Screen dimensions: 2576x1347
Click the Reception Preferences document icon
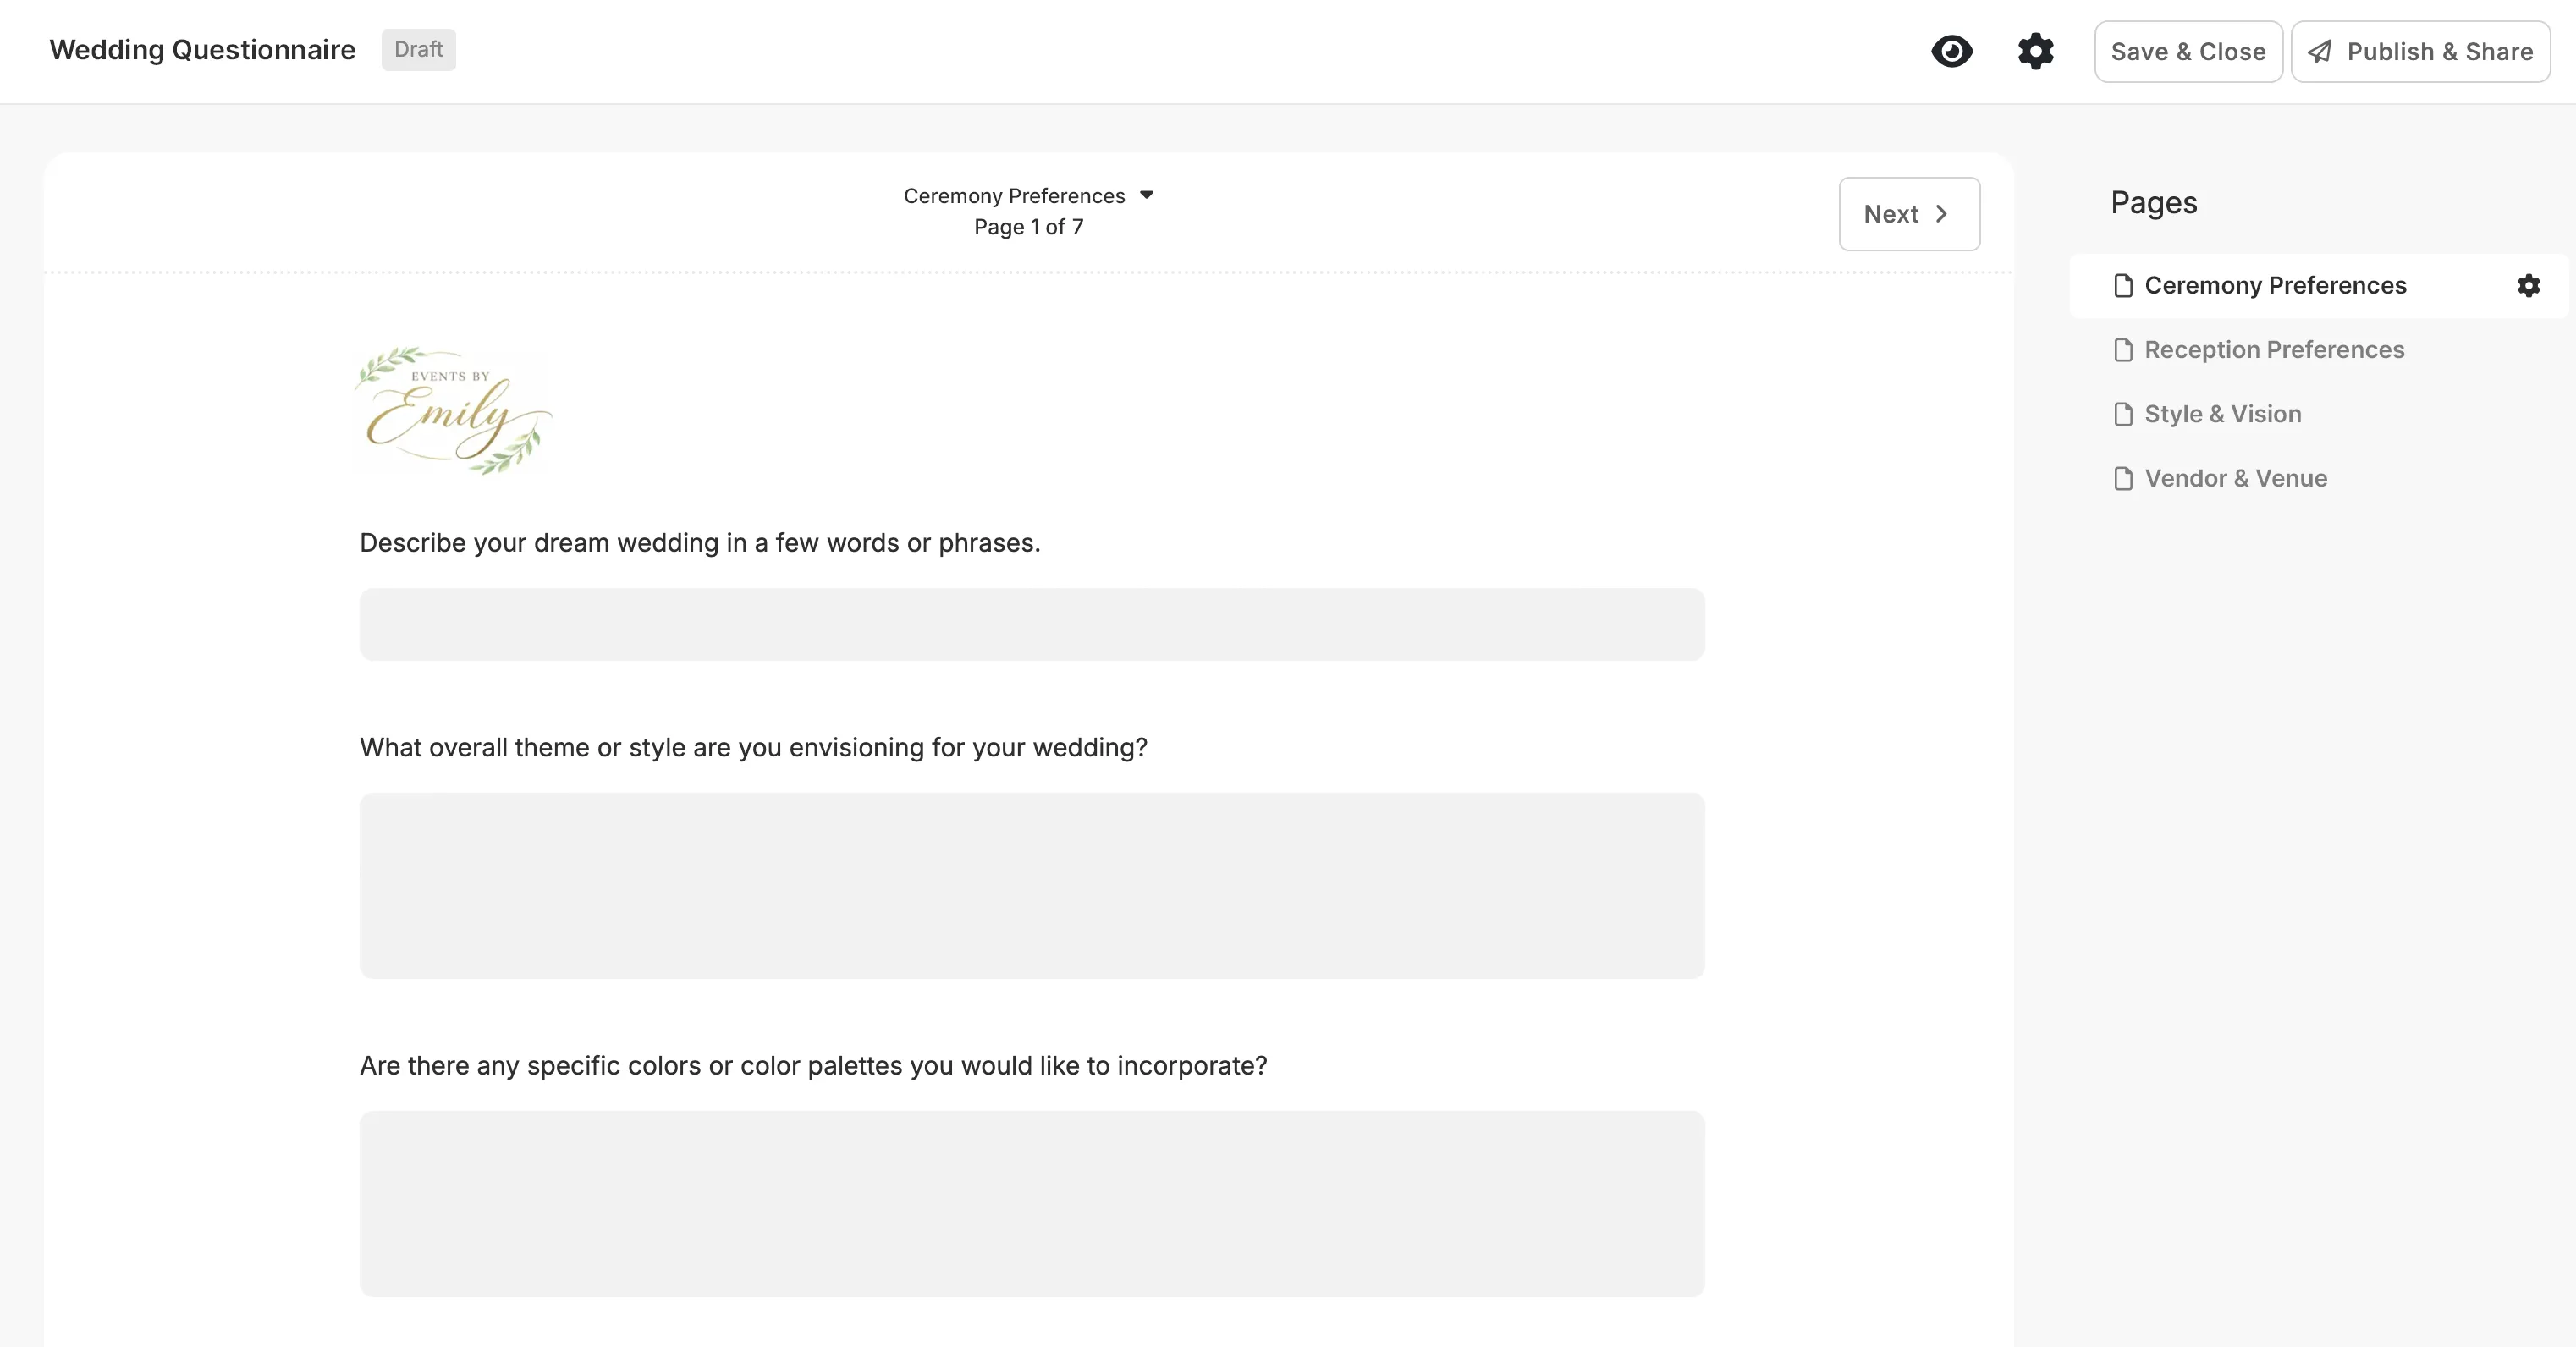pos(2123,350)
